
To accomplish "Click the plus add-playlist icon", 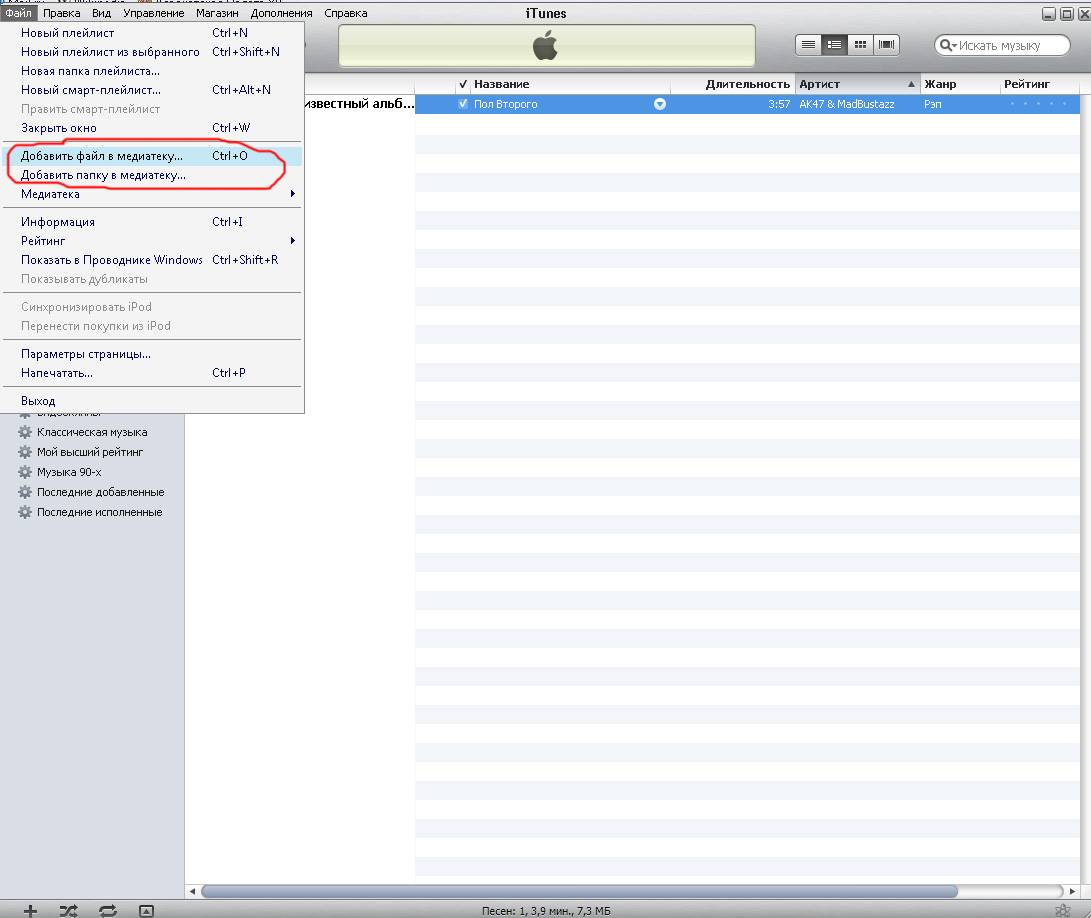I will point(30,910).
